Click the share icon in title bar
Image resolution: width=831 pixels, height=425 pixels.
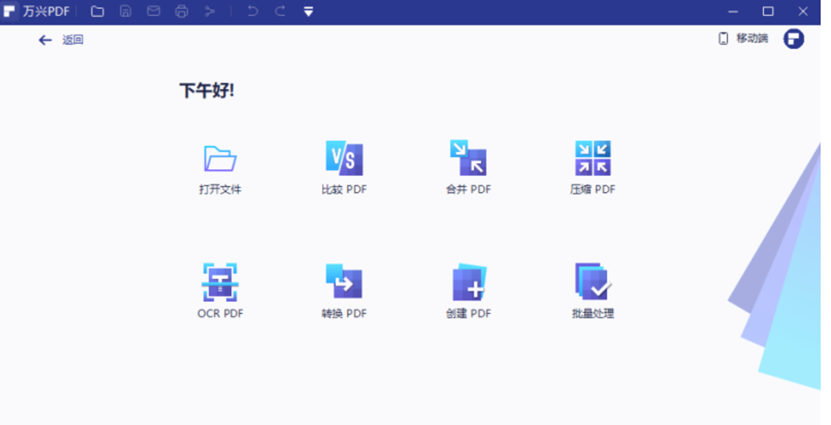(210, 11)
